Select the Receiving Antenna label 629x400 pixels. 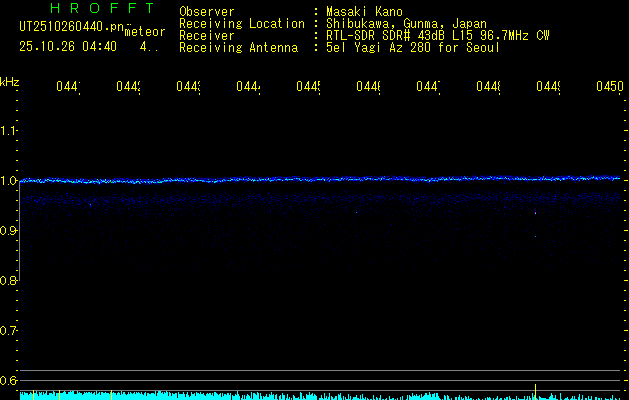click(x=238, y=47)
